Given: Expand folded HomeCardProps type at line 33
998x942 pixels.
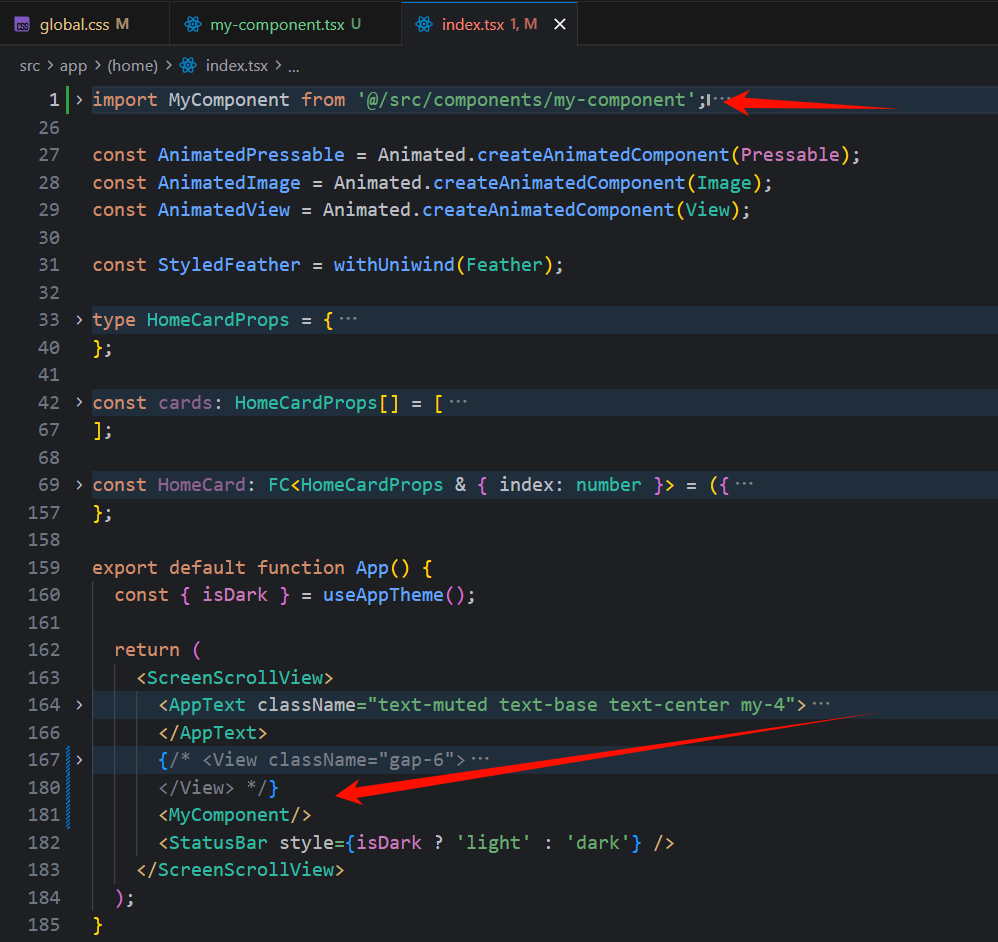Looking at the screenshot, I should coord(79,320).
